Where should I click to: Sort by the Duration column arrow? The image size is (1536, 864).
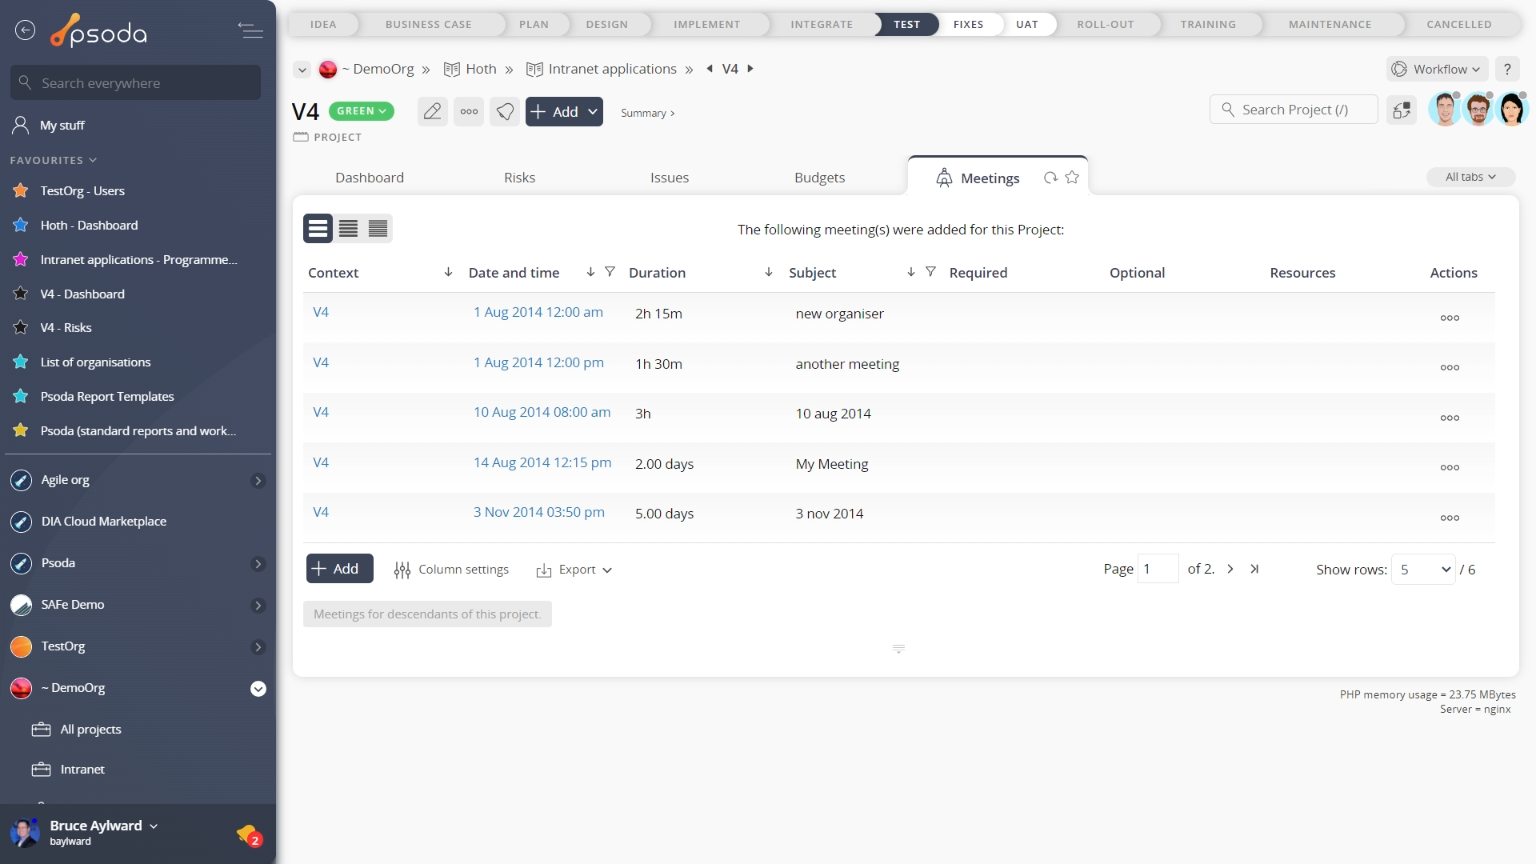pos(768,272)
